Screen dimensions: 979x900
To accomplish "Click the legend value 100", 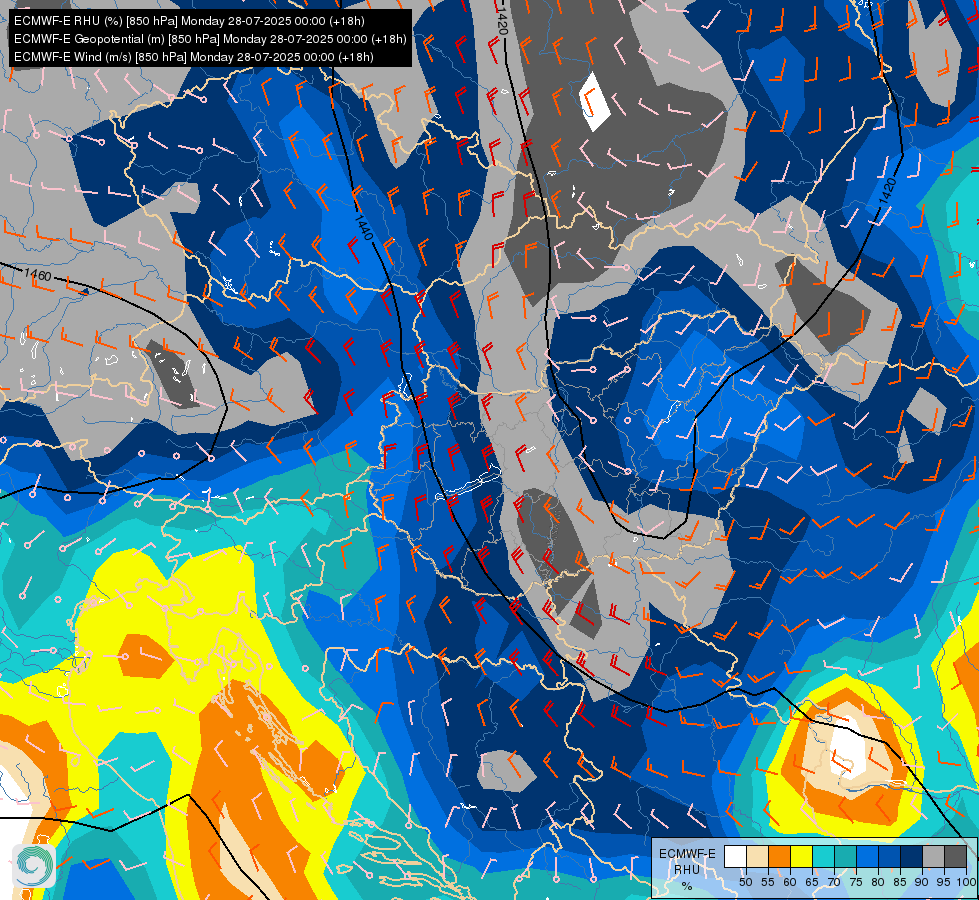I will click(x=967, y=882).
